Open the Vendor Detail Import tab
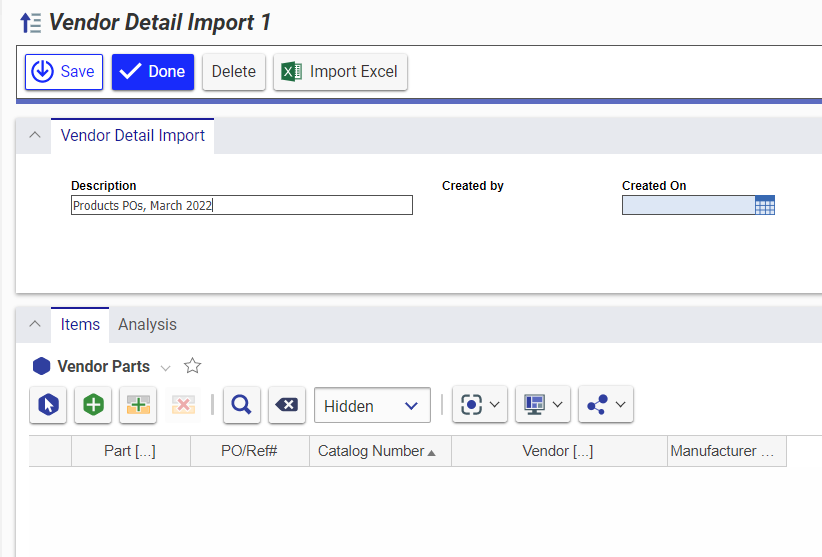 133,136
